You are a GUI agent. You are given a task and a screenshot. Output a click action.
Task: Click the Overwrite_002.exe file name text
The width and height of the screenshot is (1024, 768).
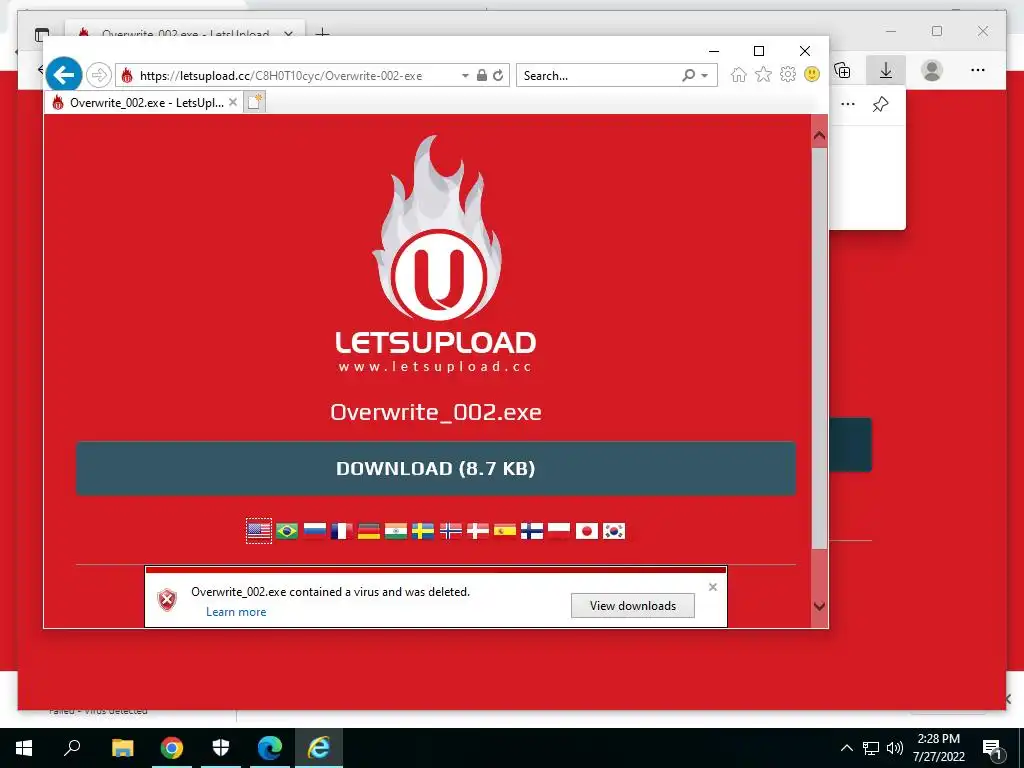tap(436, 412)
